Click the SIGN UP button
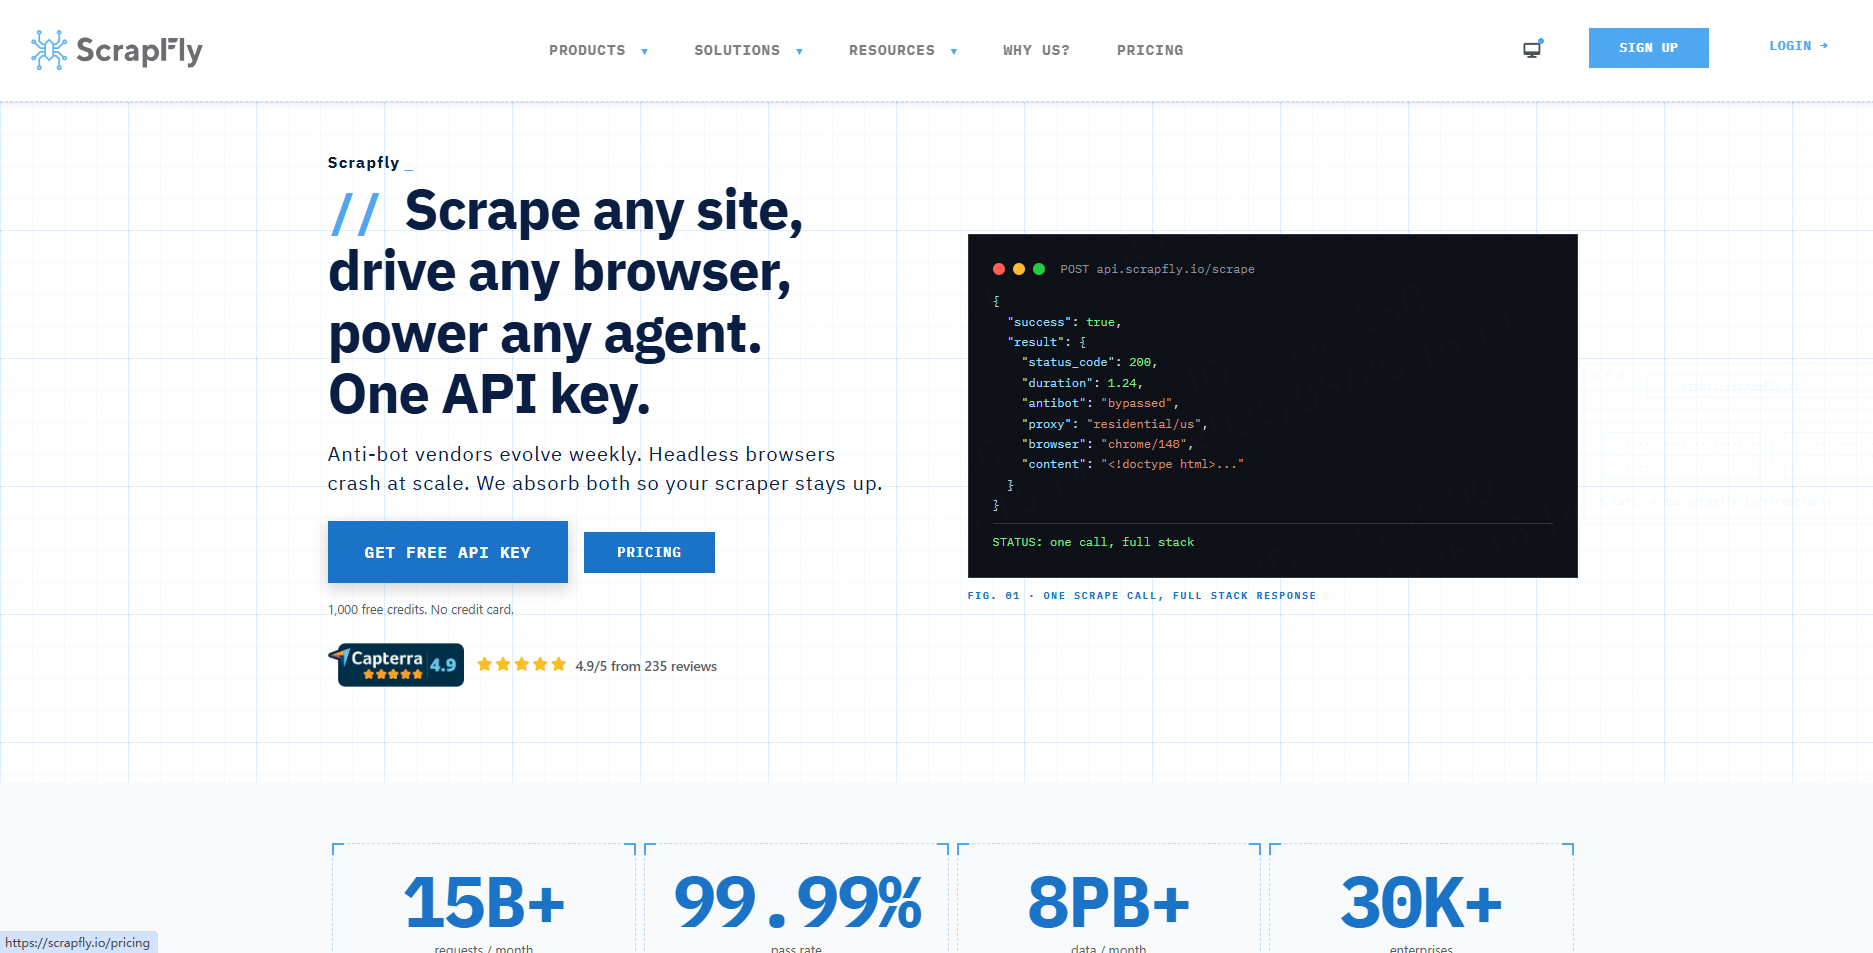Screen dimensions: 1873x953 1648,48
